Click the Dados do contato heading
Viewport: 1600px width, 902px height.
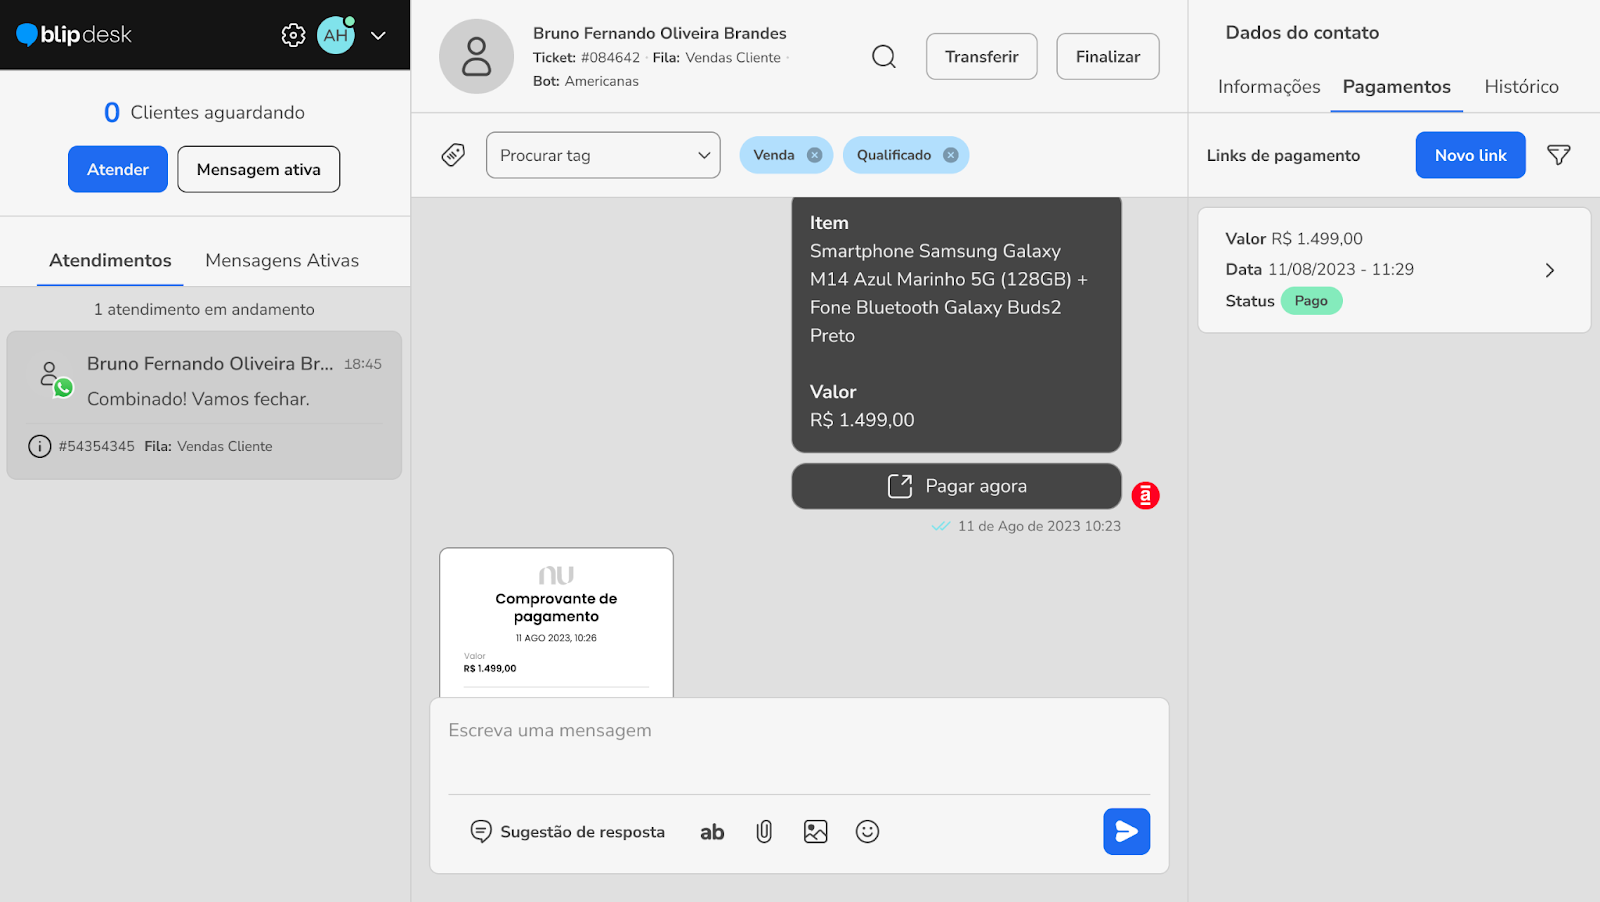pos(1302,33)
